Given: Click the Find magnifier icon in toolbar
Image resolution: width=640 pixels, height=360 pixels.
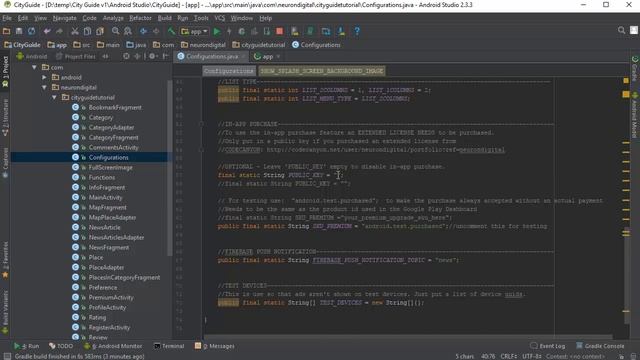Looking at the screenshot, I should click(x=116, y=31).
